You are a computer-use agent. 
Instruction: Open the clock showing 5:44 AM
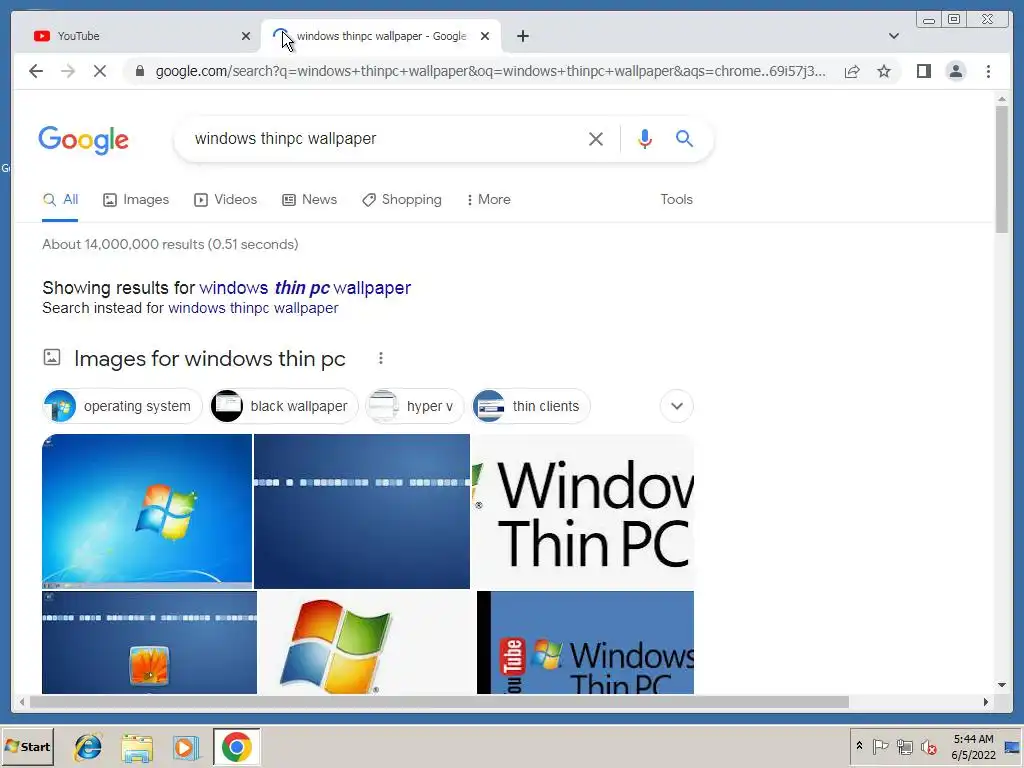(973, 746)
